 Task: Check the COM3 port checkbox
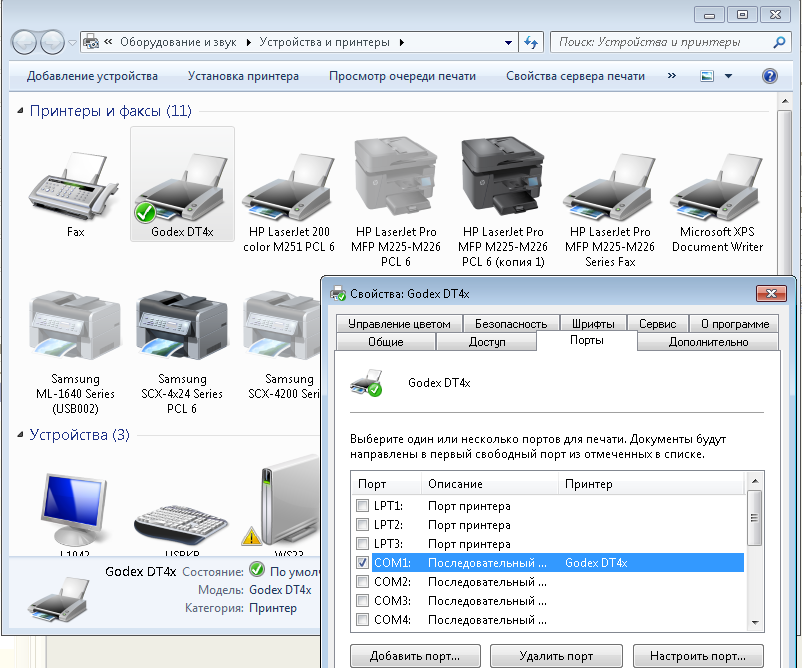point(362,600)
